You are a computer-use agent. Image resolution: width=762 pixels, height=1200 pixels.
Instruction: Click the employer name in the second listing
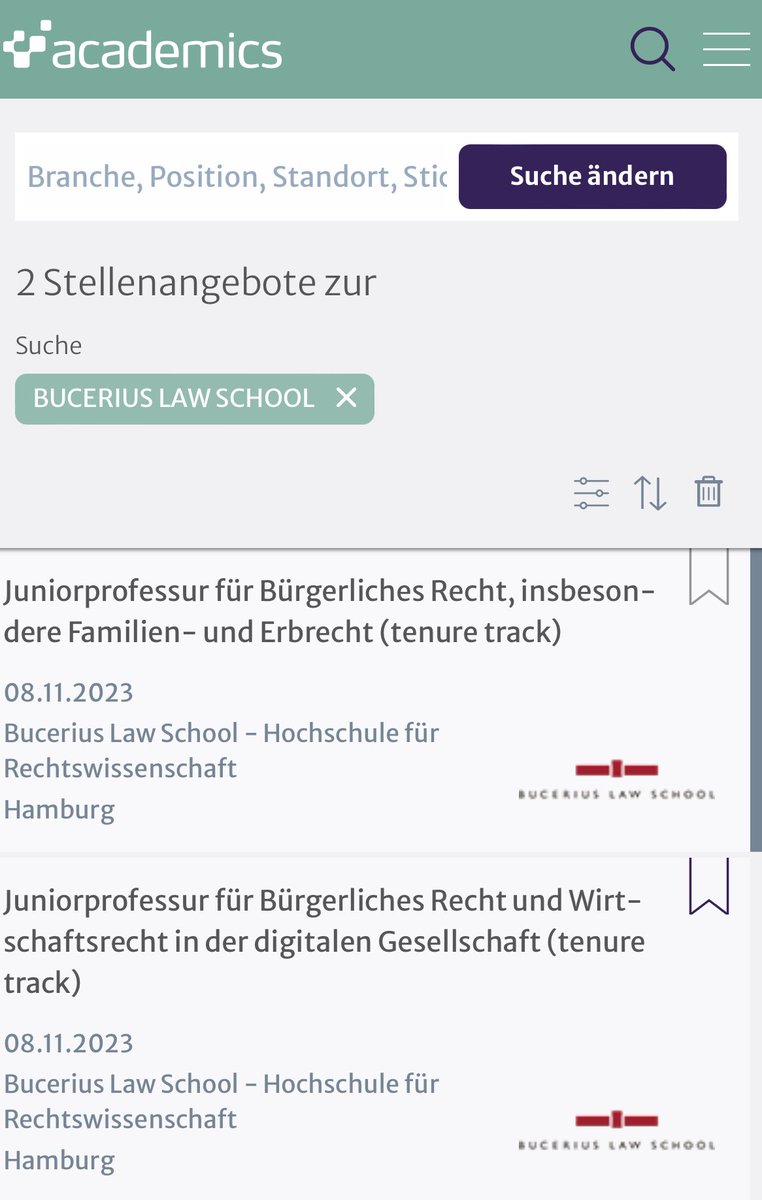(222, 1101)
